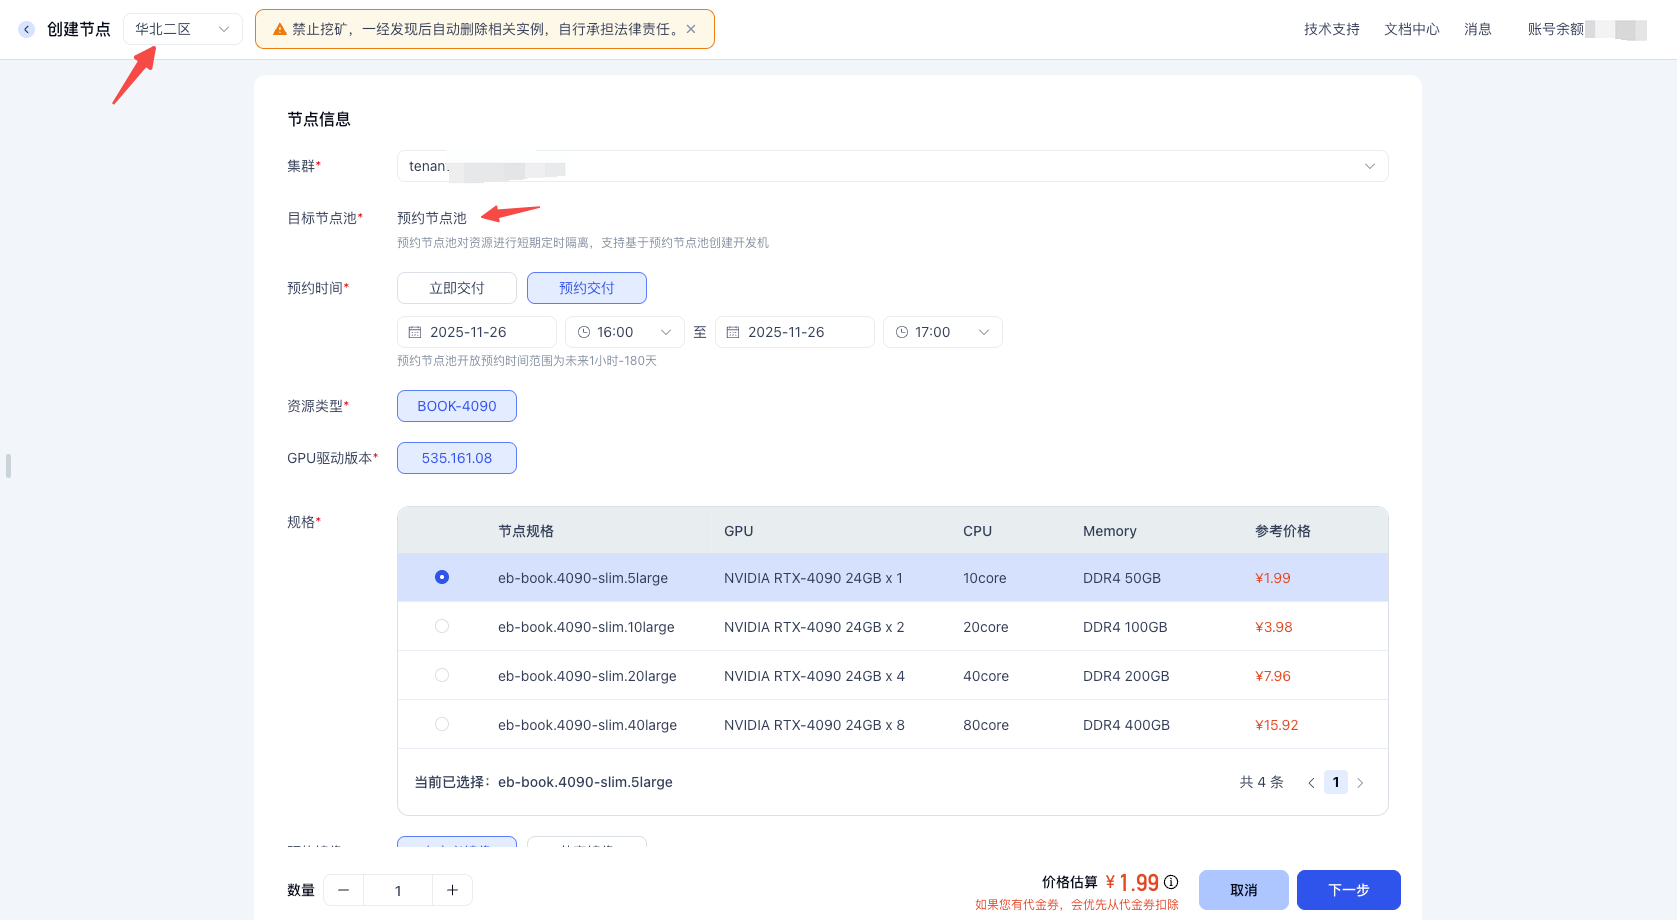This screenshot has height=920, width=1677.
Task: Go to the next page of the specs table
Action: (x=1360, y=783)
